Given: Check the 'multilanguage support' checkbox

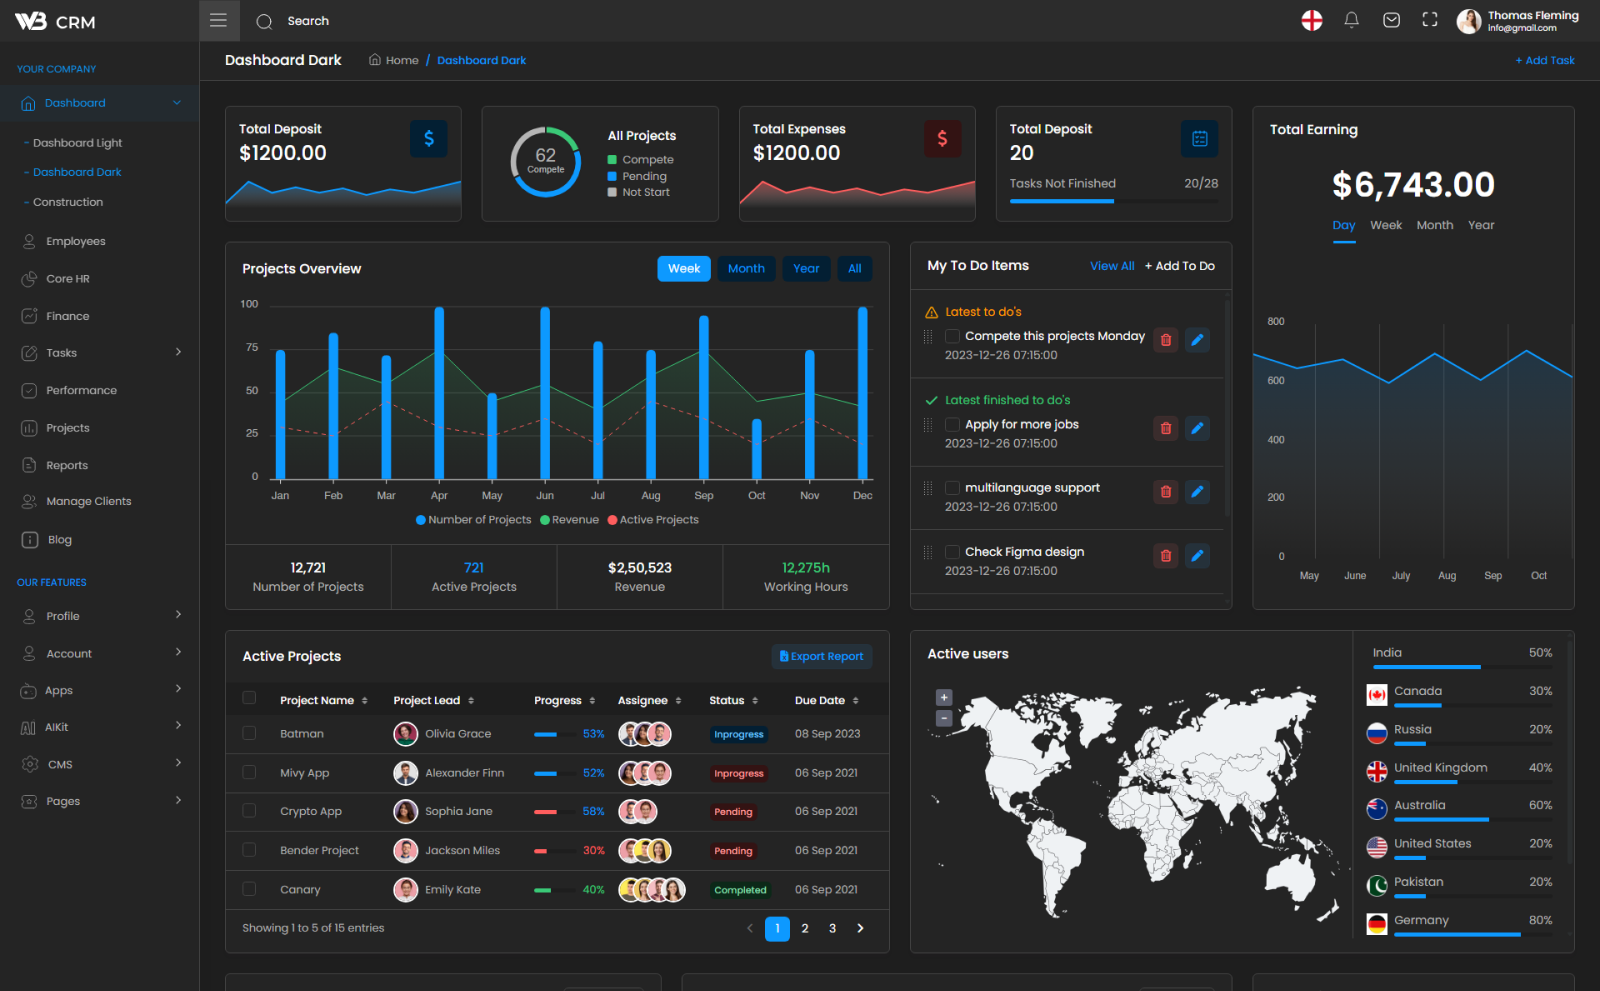Looking at the screenshot, I should pyautogui.click(x=952, y=488).
